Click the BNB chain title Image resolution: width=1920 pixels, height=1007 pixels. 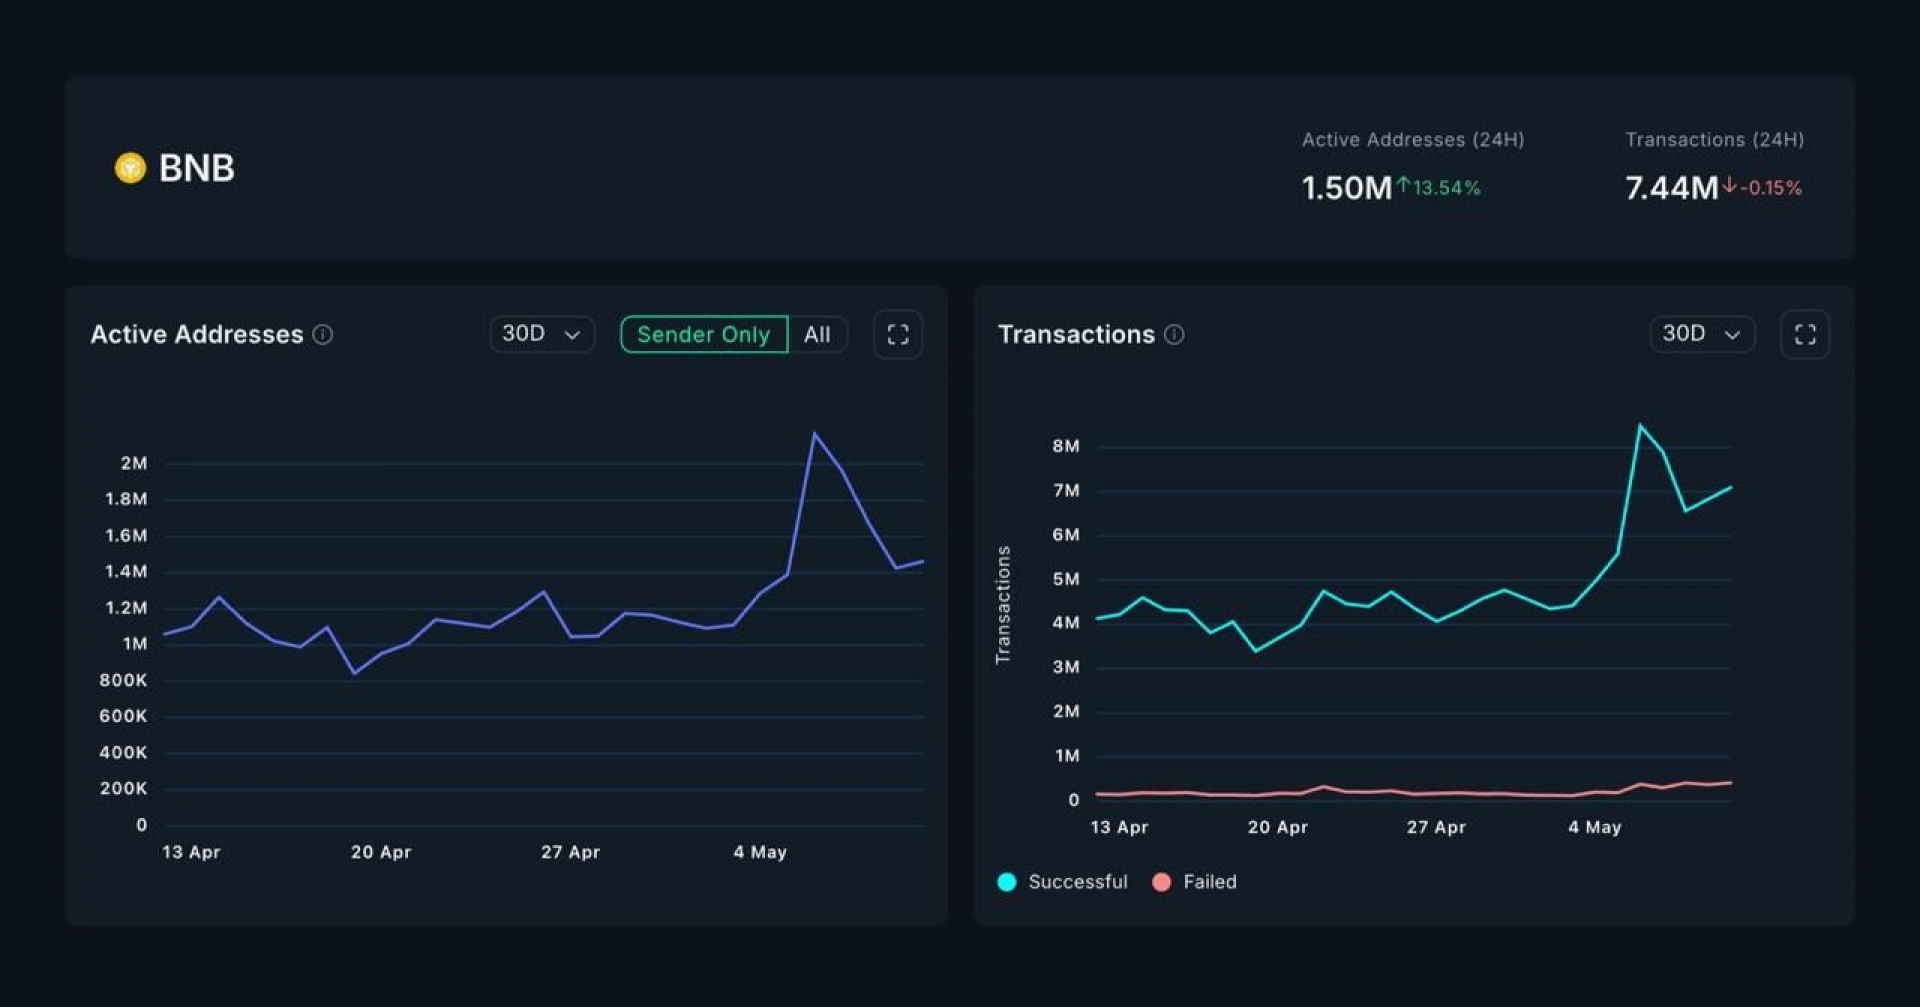197,168
